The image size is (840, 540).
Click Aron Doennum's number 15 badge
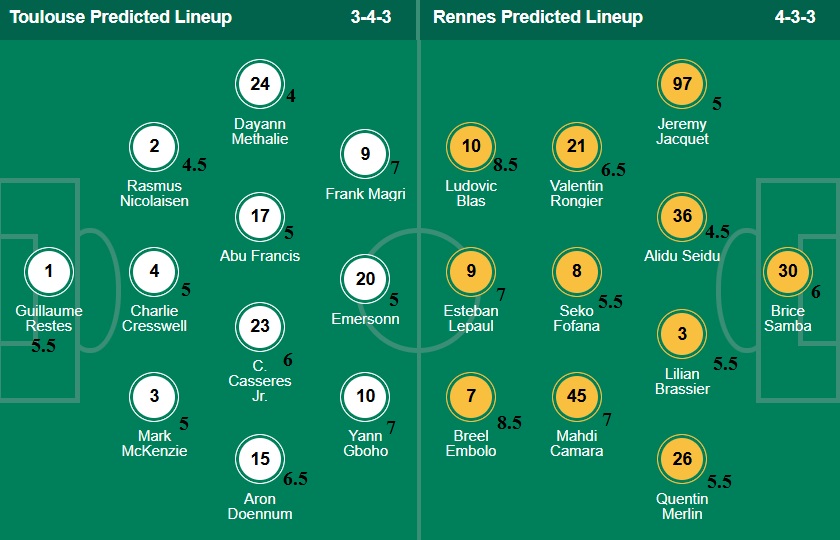pos(260,459)
